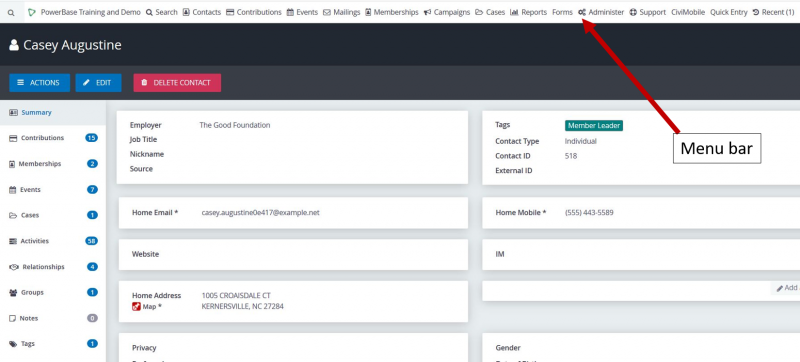Click the Relationships handshake icon
The height and width of the screenshot is (362, 800).
pos(14,267)
